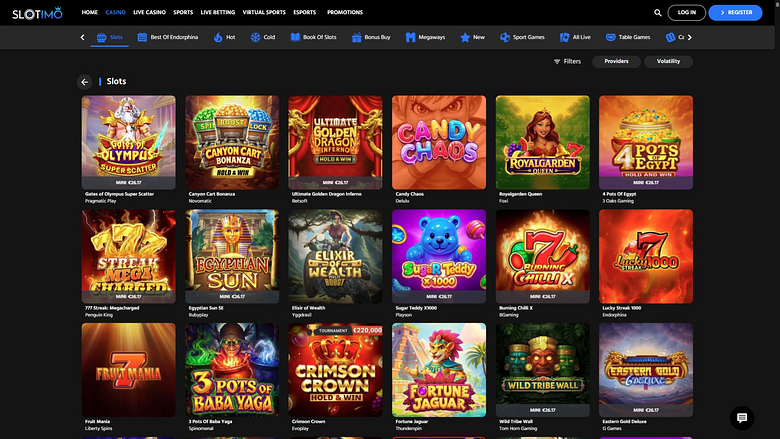Open Canyon Cart Bonanza game thumbnail
Screen dimensions: 780x439
point(232,142)
